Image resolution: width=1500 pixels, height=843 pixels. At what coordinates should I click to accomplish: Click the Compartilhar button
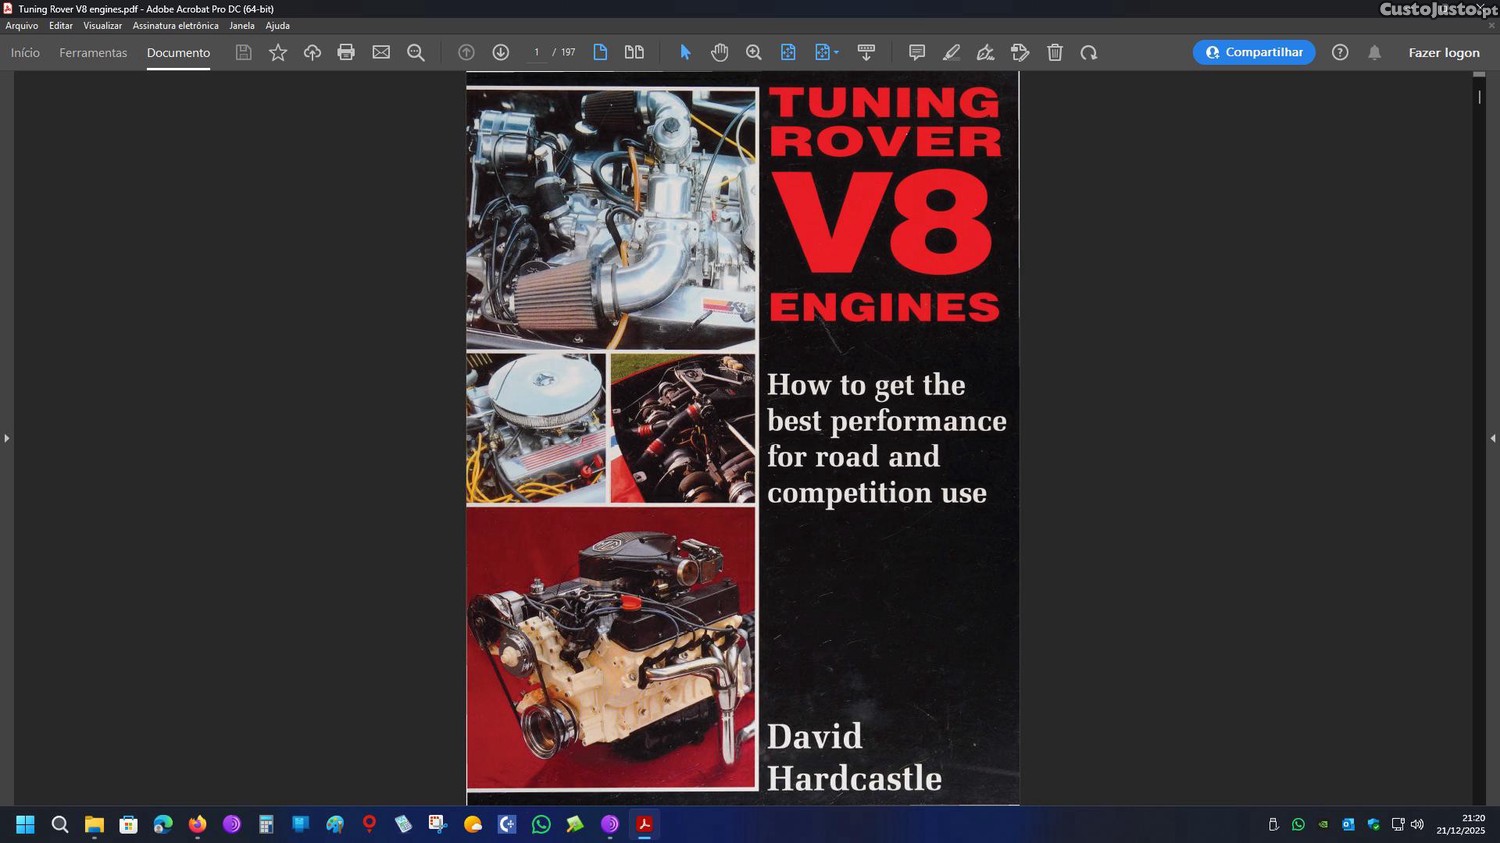click(1253, 52)
